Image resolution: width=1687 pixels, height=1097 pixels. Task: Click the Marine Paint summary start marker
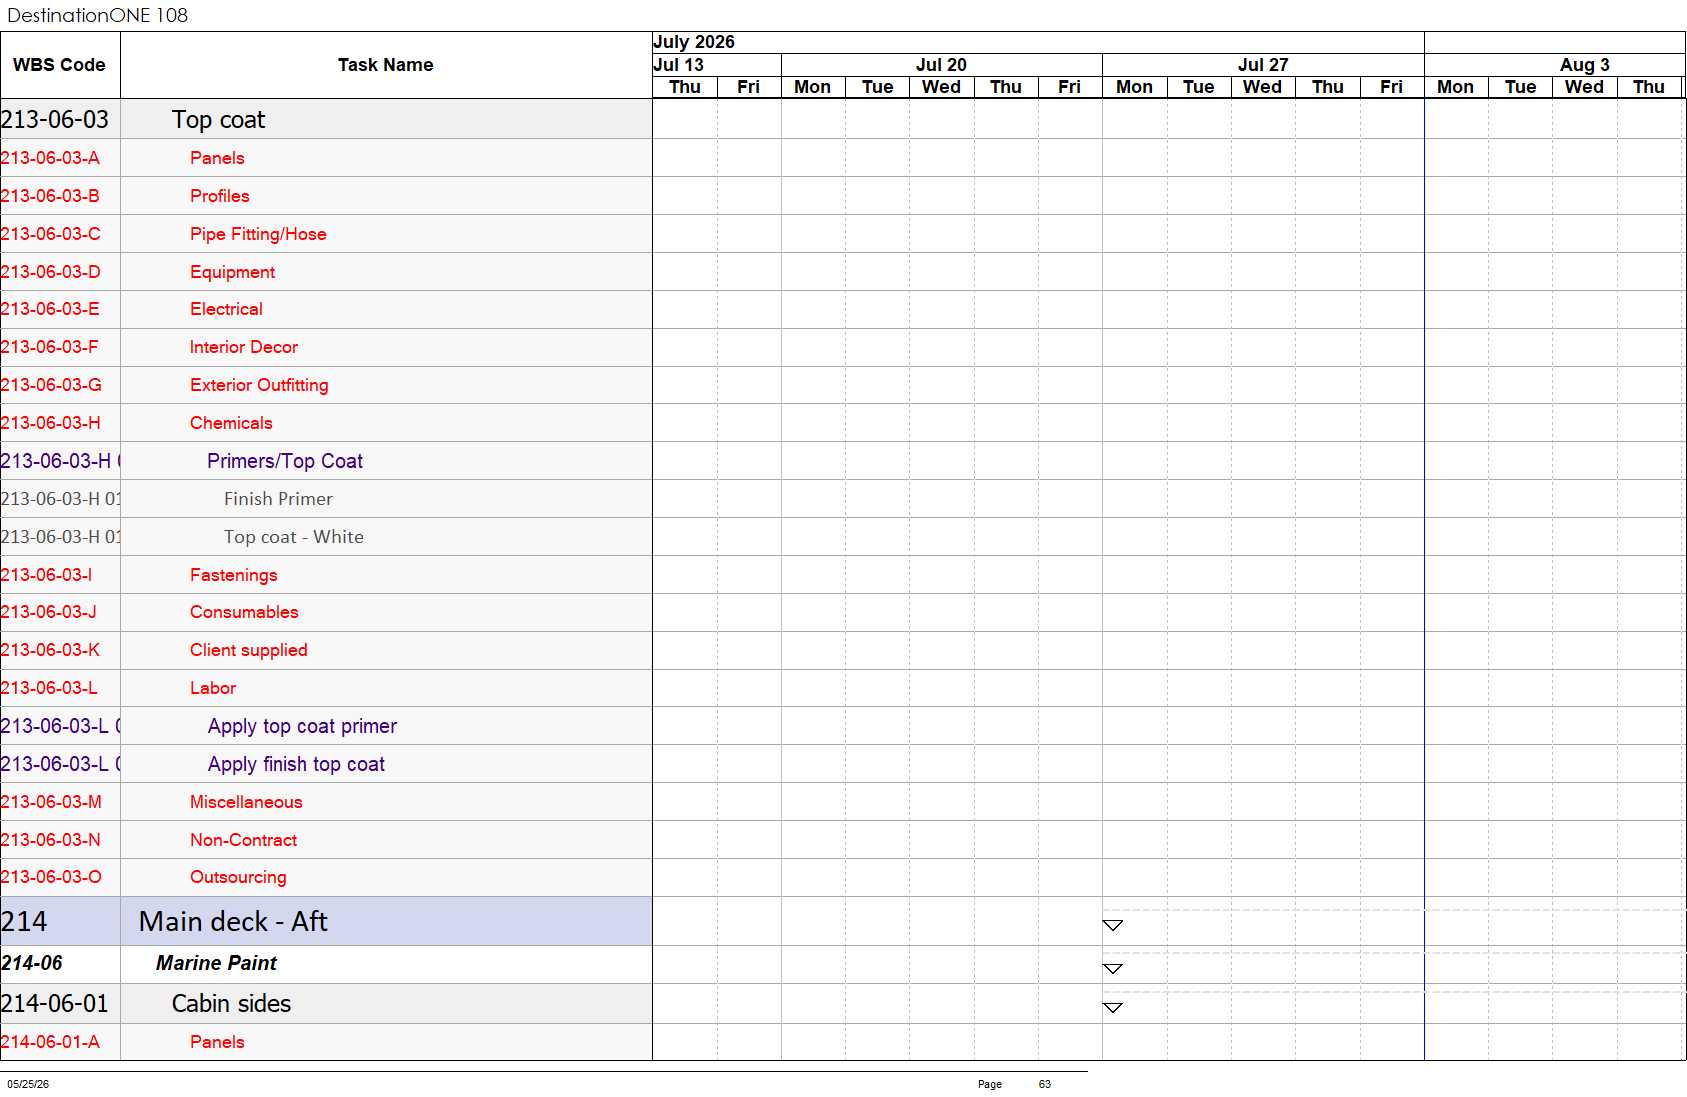point(1112,968)
